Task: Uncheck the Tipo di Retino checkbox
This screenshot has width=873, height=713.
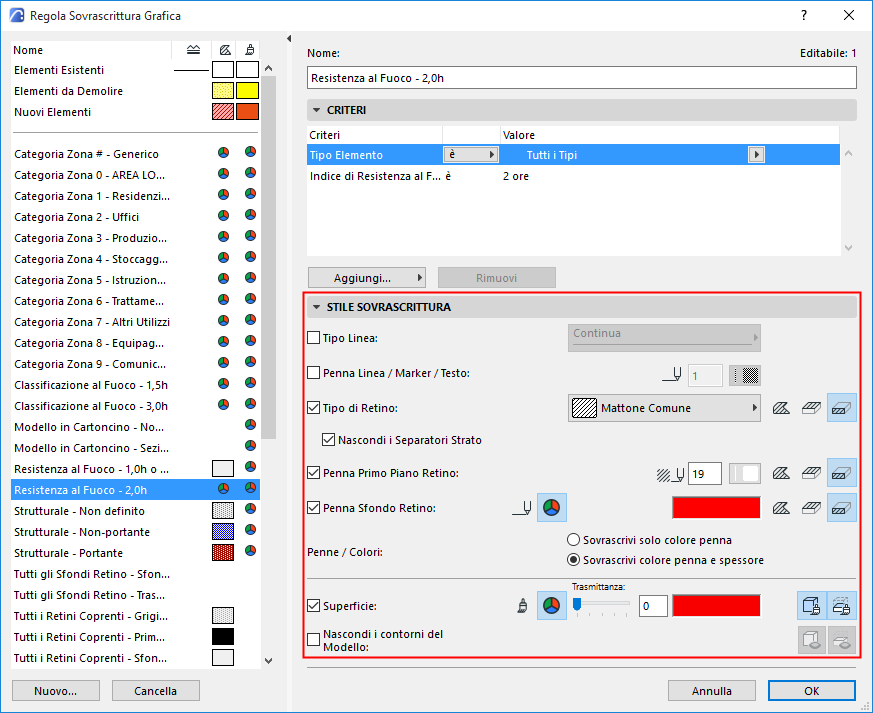Action: [313, 408]
